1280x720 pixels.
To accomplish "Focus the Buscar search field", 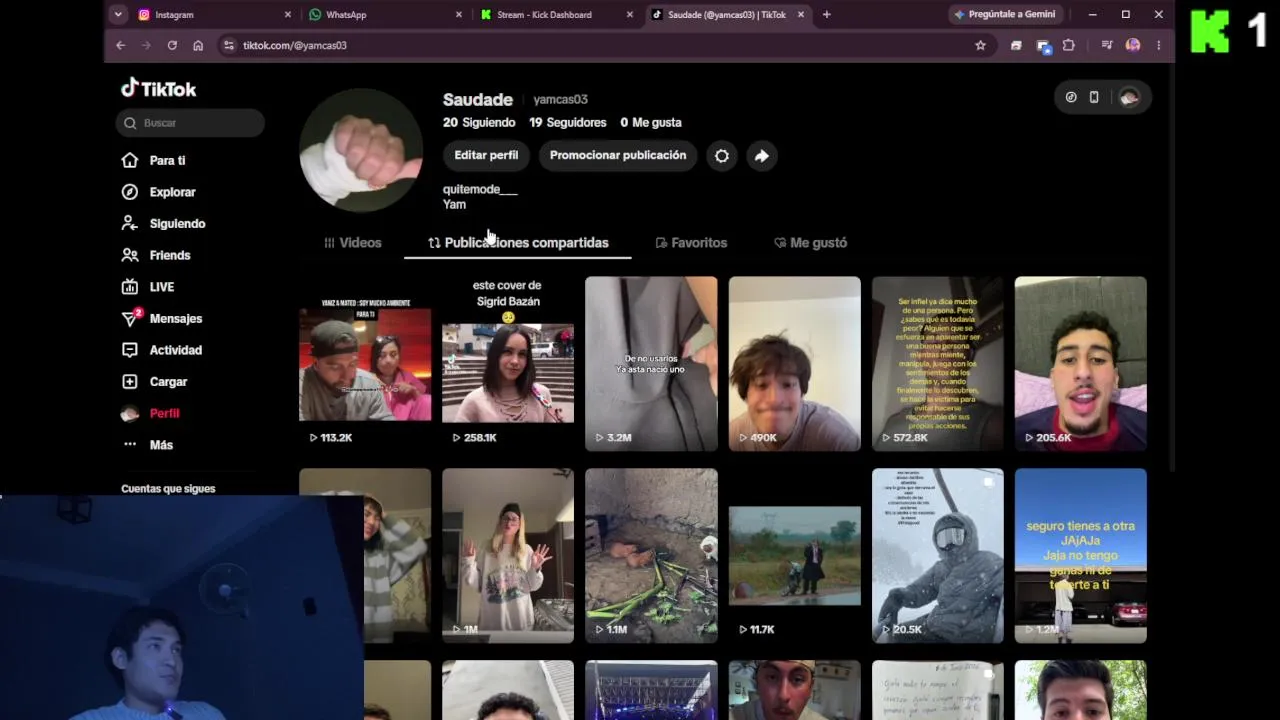I will point(190,123).
